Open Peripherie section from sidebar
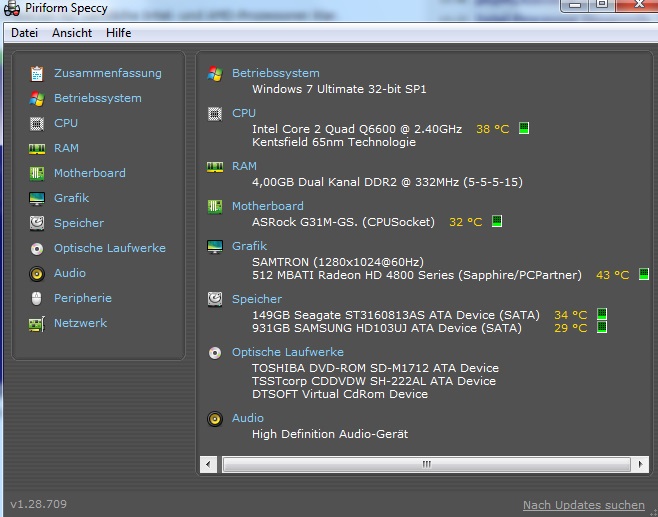The height and width of the screenshot is (517, 658). 83,298
